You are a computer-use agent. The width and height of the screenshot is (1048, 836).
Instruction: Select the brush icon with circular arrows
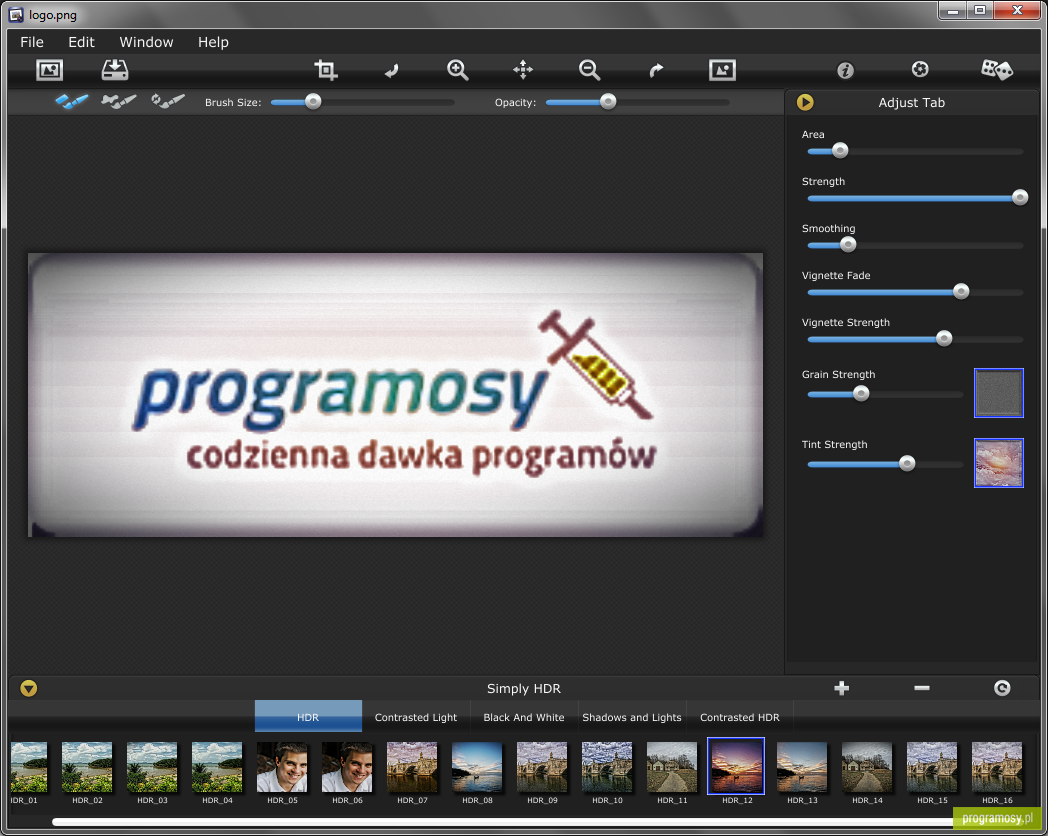point(168,102)
